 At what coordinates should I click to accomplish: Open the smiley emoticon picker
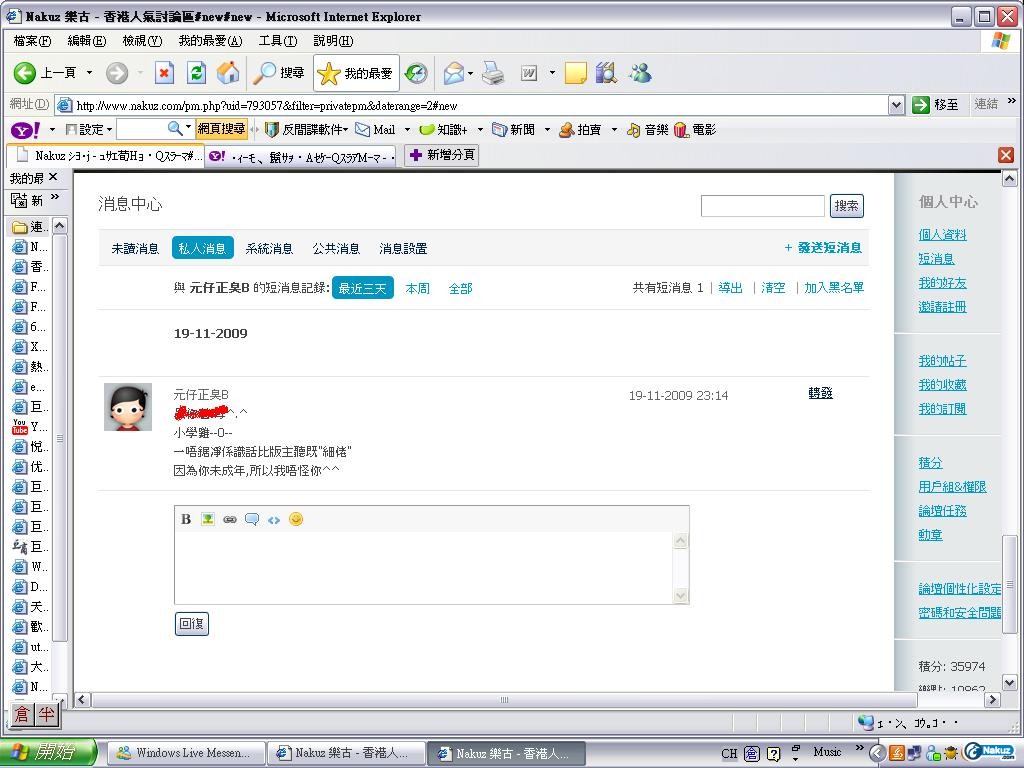pos(296,519)
